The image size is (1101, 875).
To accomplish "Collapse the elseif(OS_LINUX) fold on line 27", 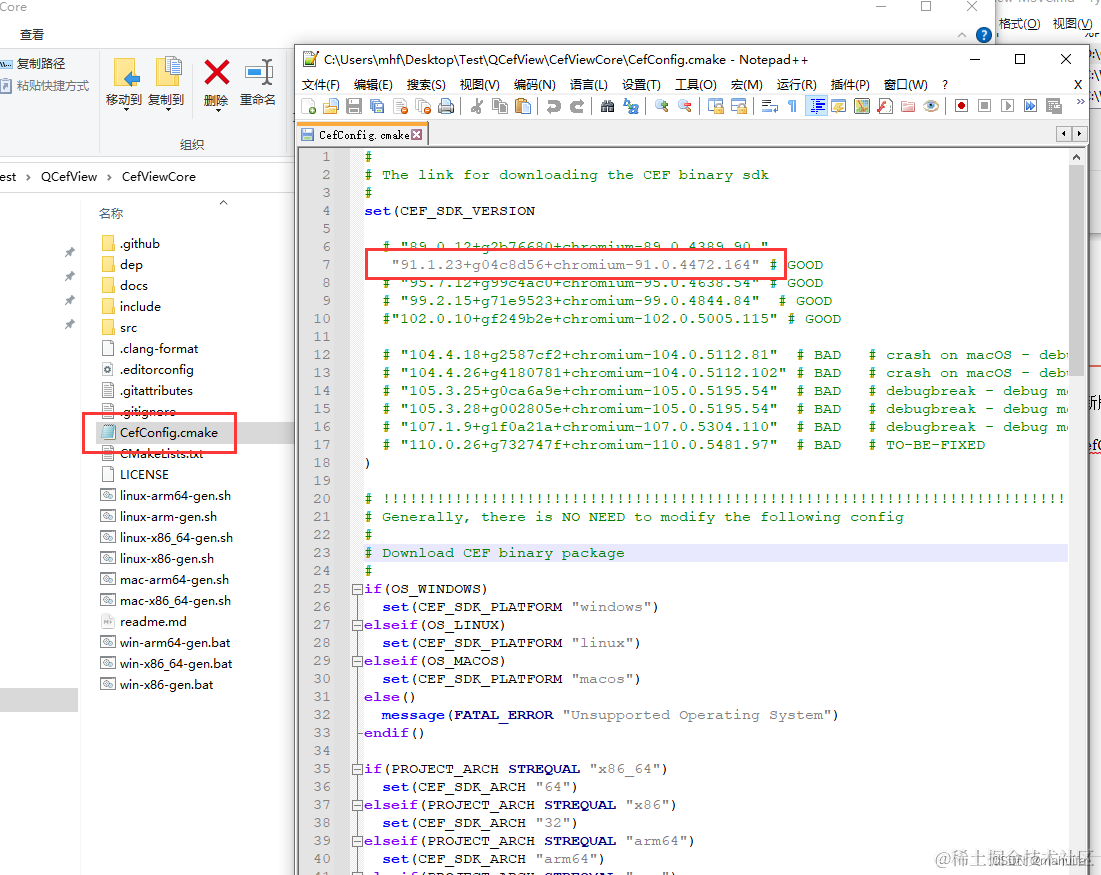I will [x=357, y=625].
